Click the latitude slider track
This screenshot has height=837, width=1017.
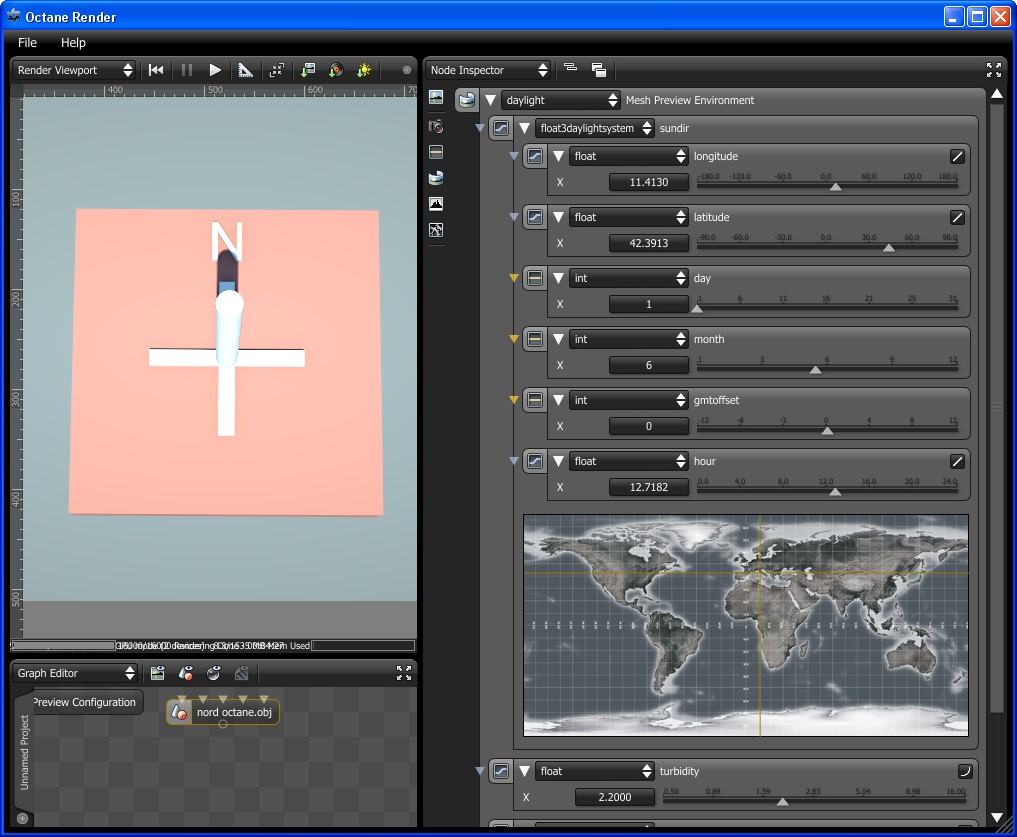(x=827, y=247)
